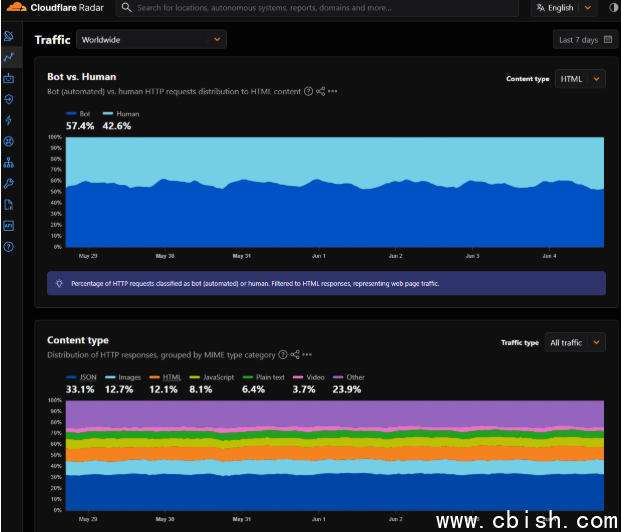Screen dimensions: 621x532
Task: Click the 8.1% JavaScript value
Action: 201,389
